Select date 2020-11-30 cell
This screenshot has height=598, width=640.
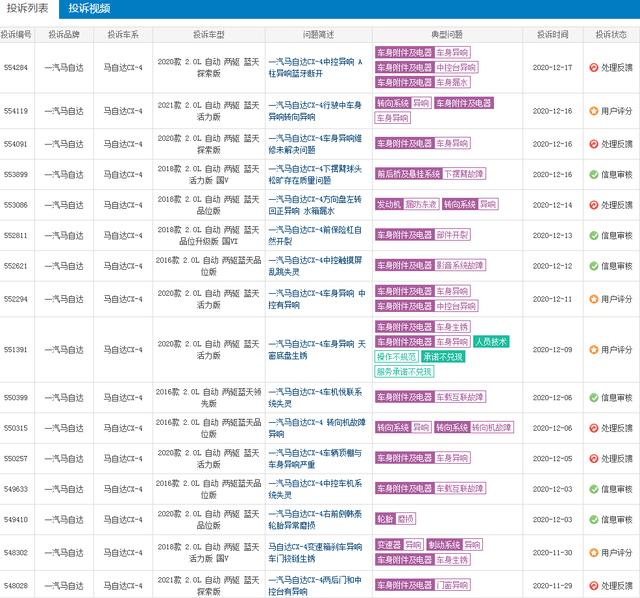click(x=552, y=552)
